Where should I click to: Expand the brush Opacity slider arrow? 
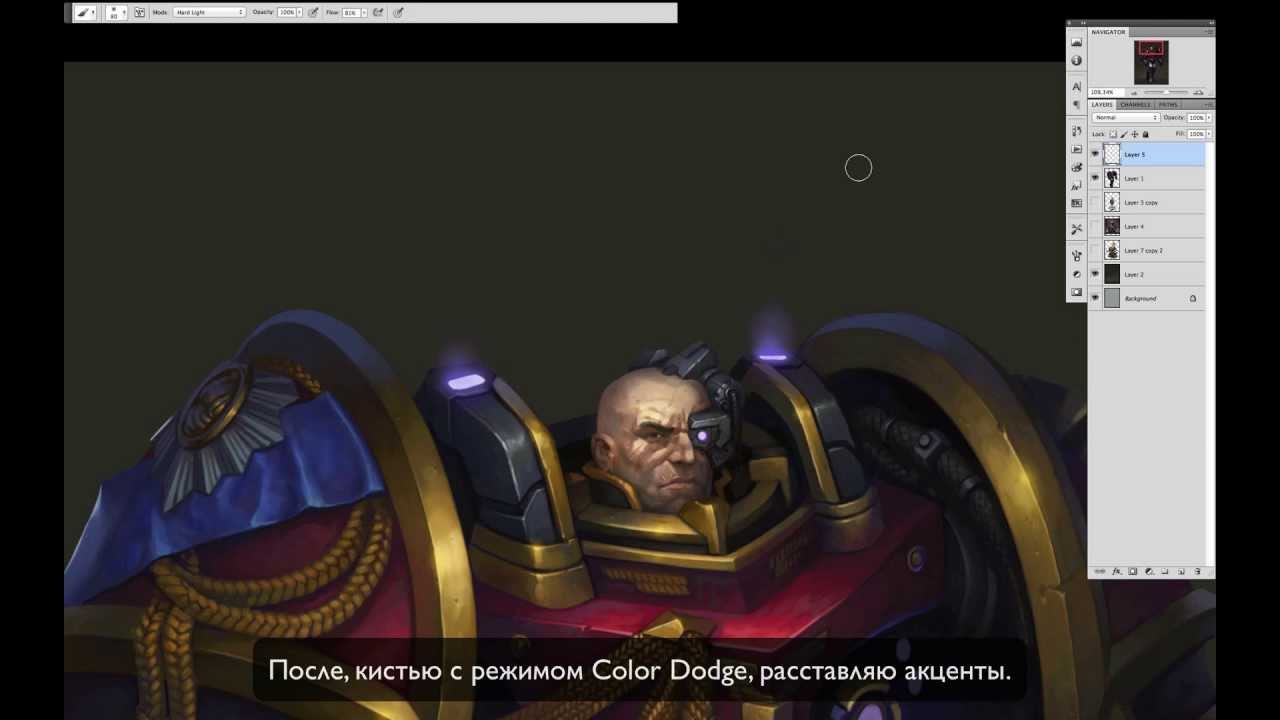pyautogui.click(x=300, y=12)
